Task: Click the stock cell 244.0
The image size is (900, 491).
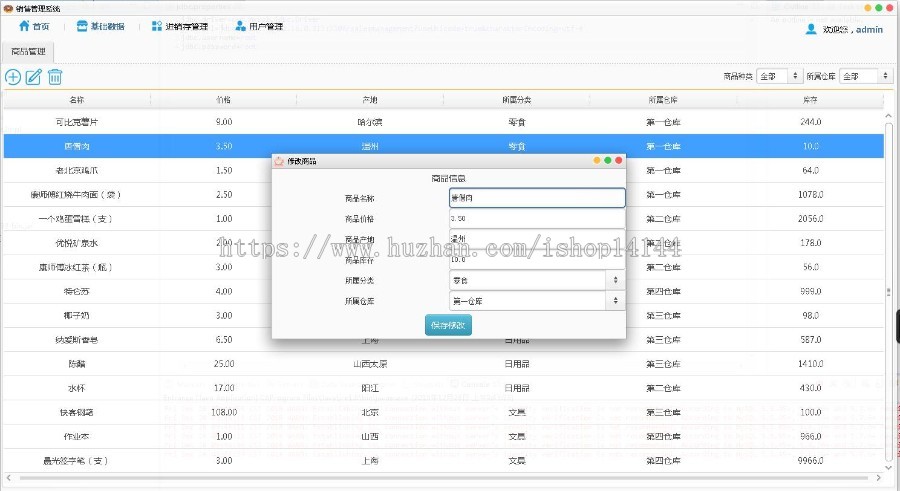Action: [x=810, y=122]
